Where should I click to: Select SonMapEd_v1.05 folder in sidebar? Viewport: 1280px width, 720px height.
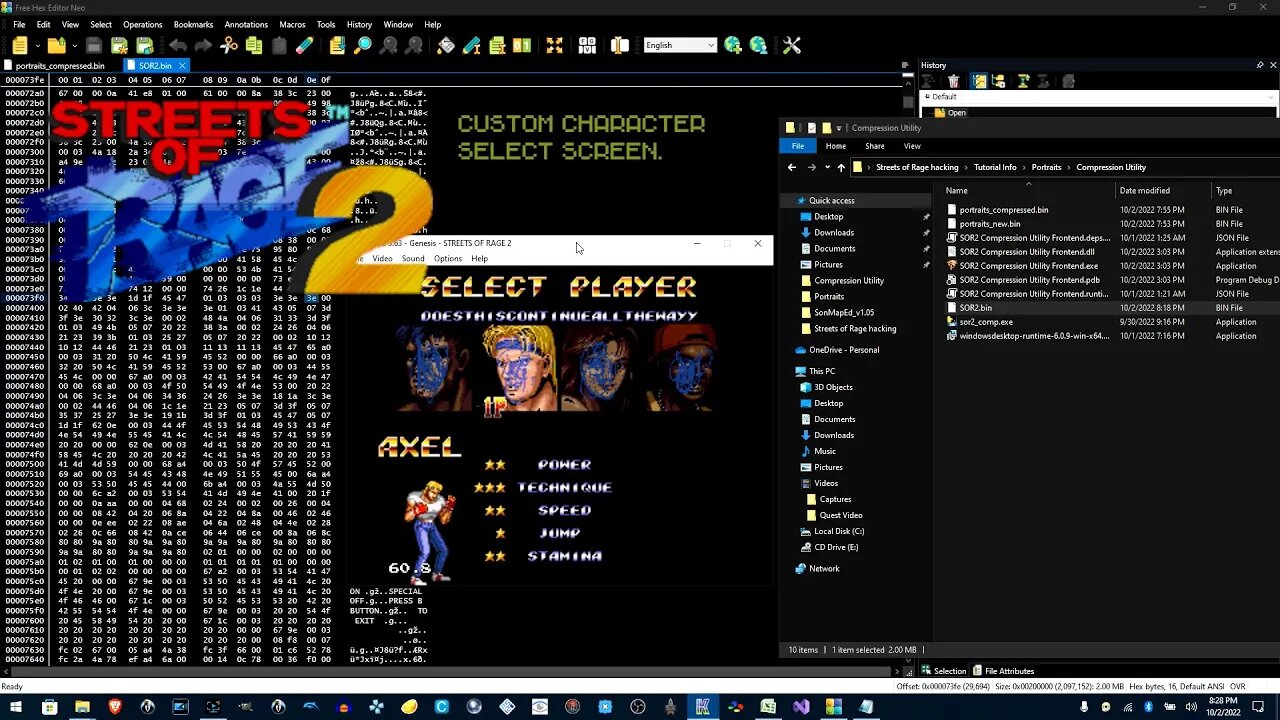click(x=843, y=312)
